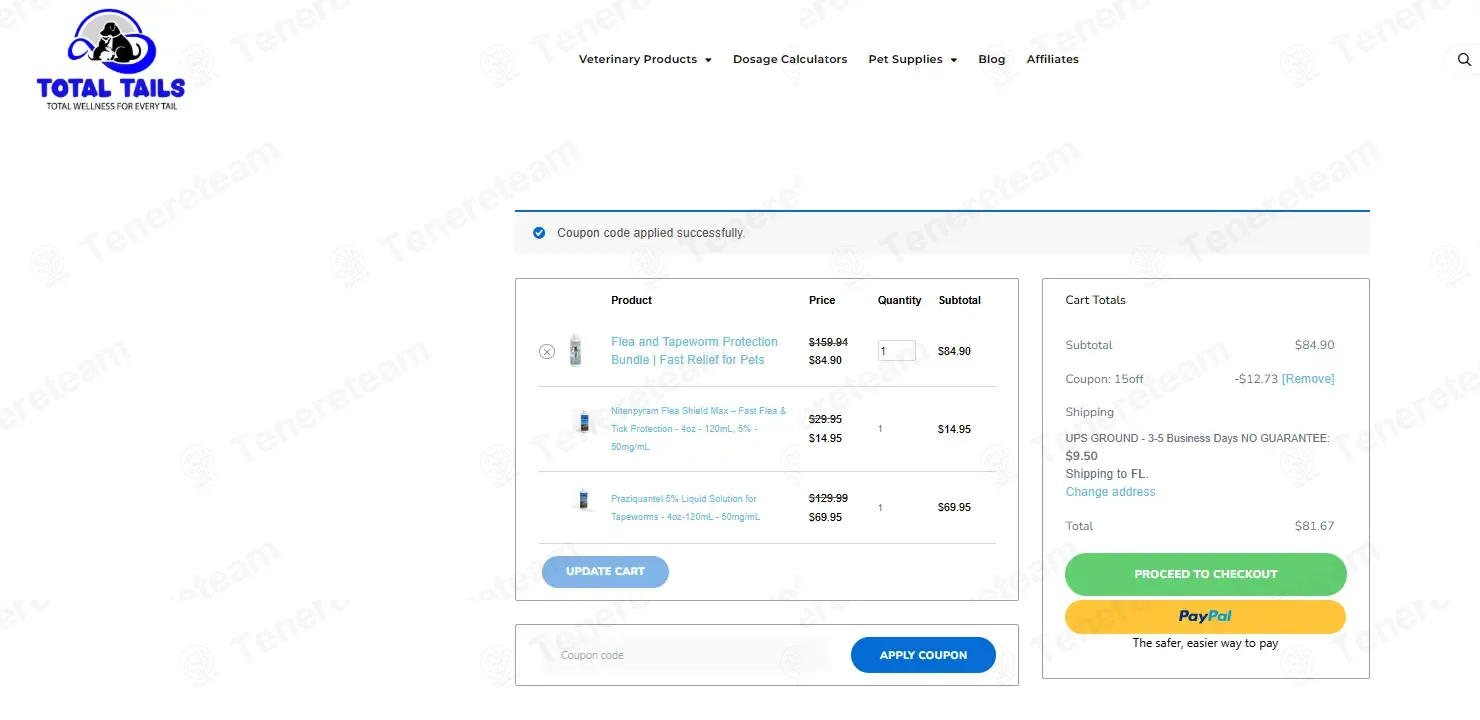
Task: Click the Nitenpyram struck-through price $29.95
Action: click(825, 420)
